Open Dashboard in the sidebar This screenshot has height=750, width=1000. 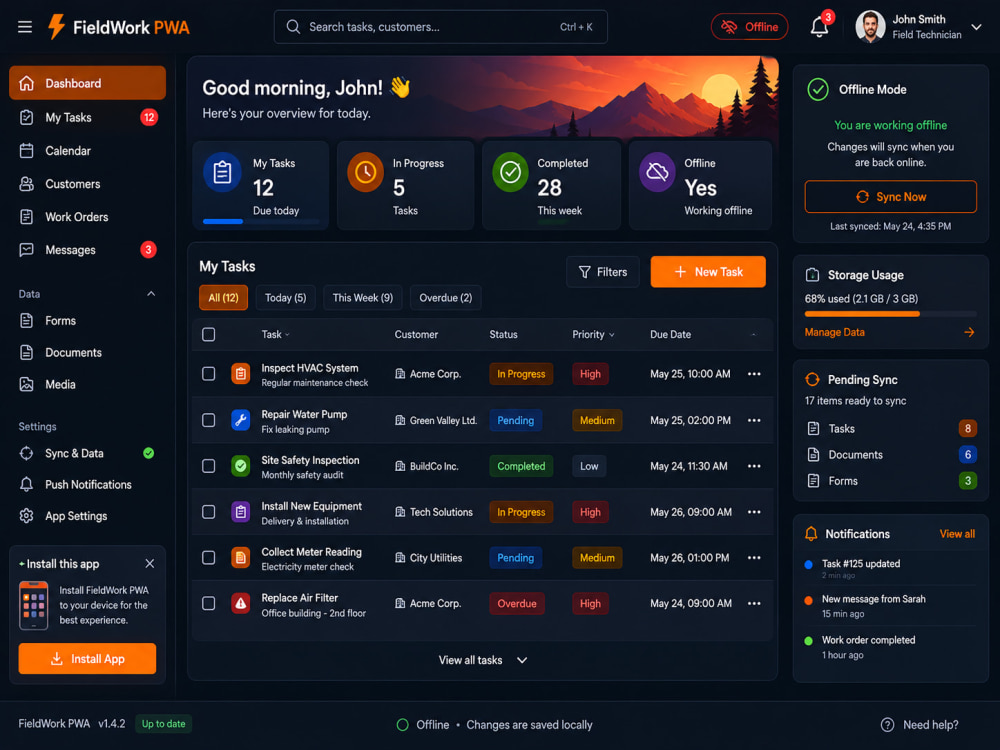pyautogui.click(x=87, y=83)
